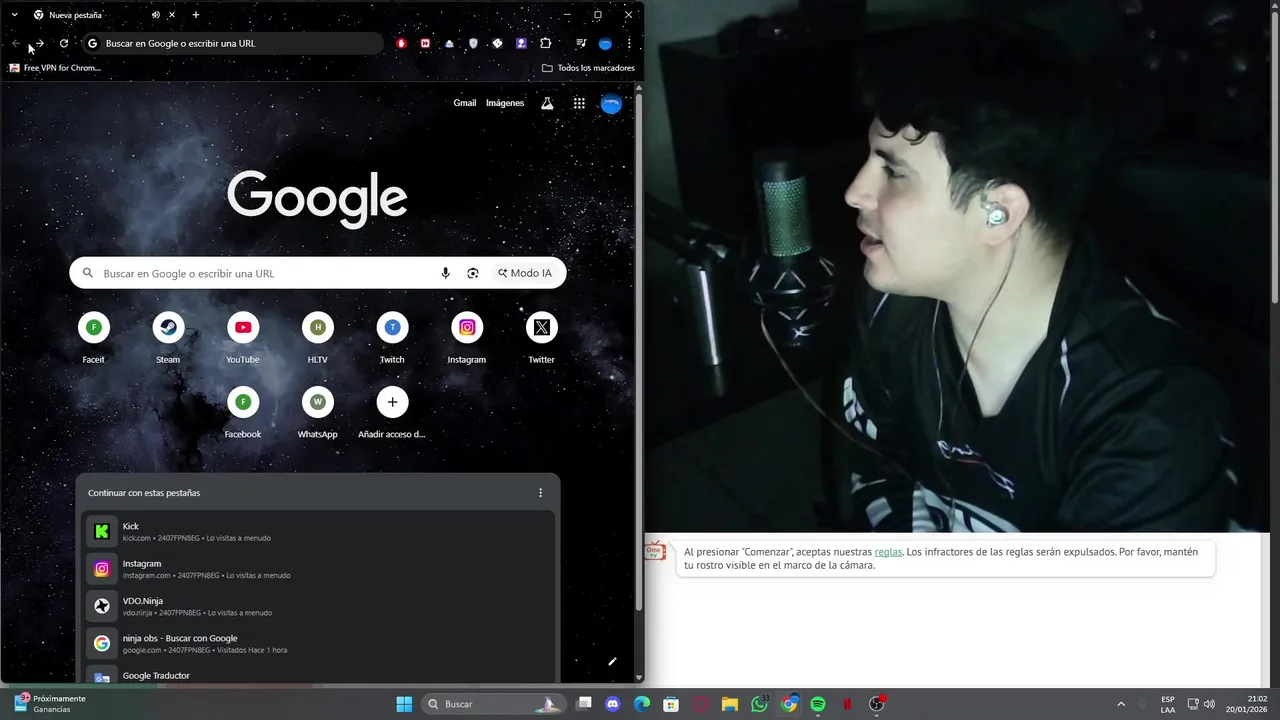Open the Windows Start menu
Viewport: 1280px width, 720px height.
404,704
